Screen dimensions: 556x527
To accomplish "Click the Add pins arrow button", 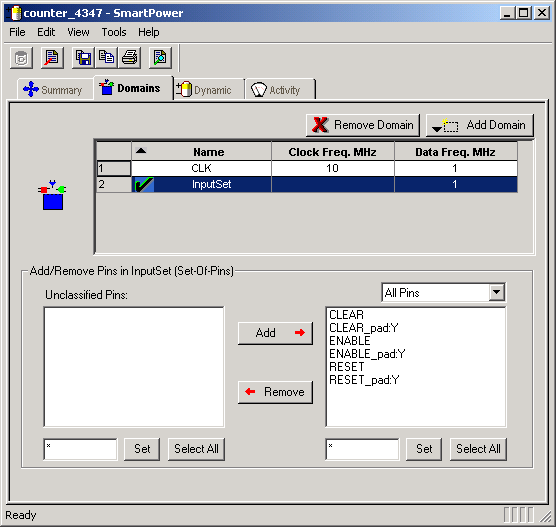I will (276, 333).
